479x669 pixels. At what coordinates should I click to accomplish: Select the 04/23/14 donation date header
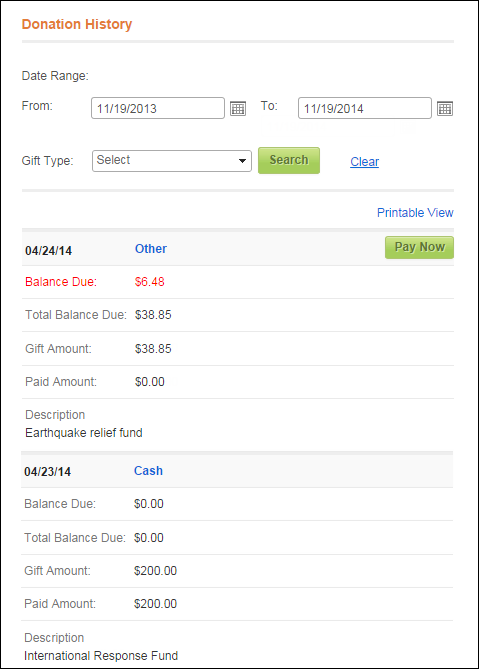click(47, 471)
